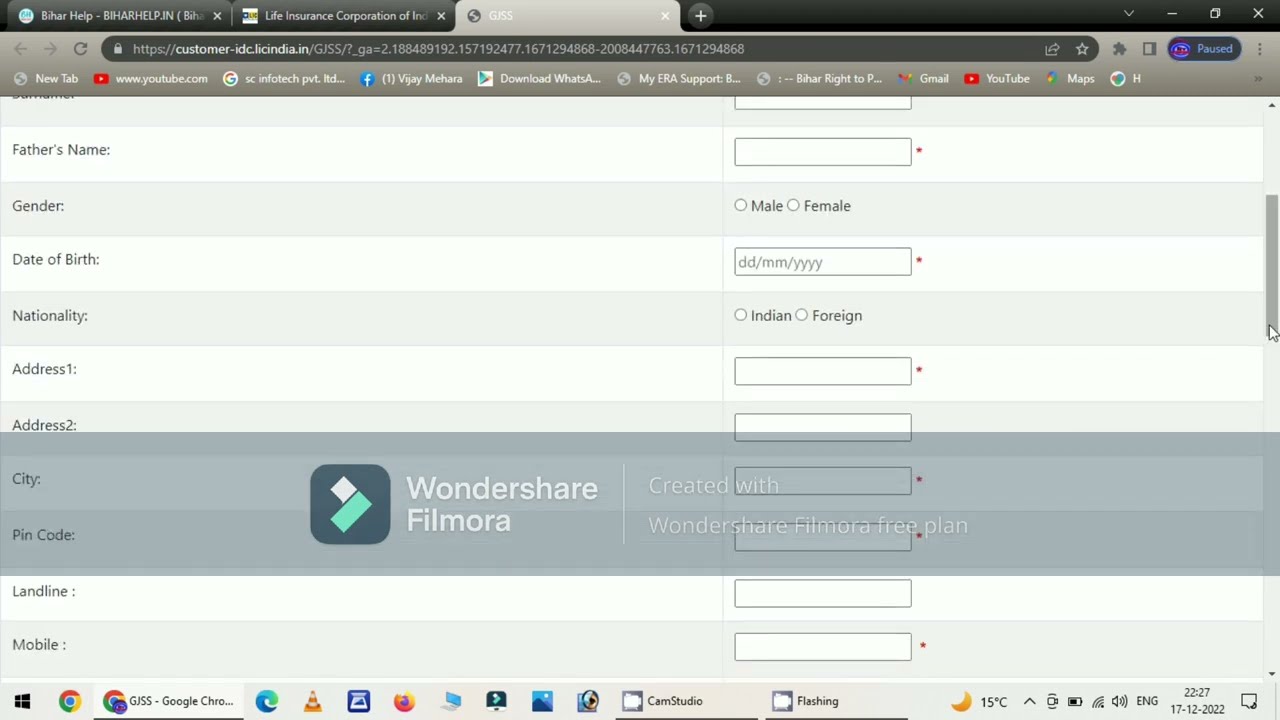Open the Vijay Mehara Facebook bookmark
The width and height of the screenshot is (1280, 720).
(411, 78)
